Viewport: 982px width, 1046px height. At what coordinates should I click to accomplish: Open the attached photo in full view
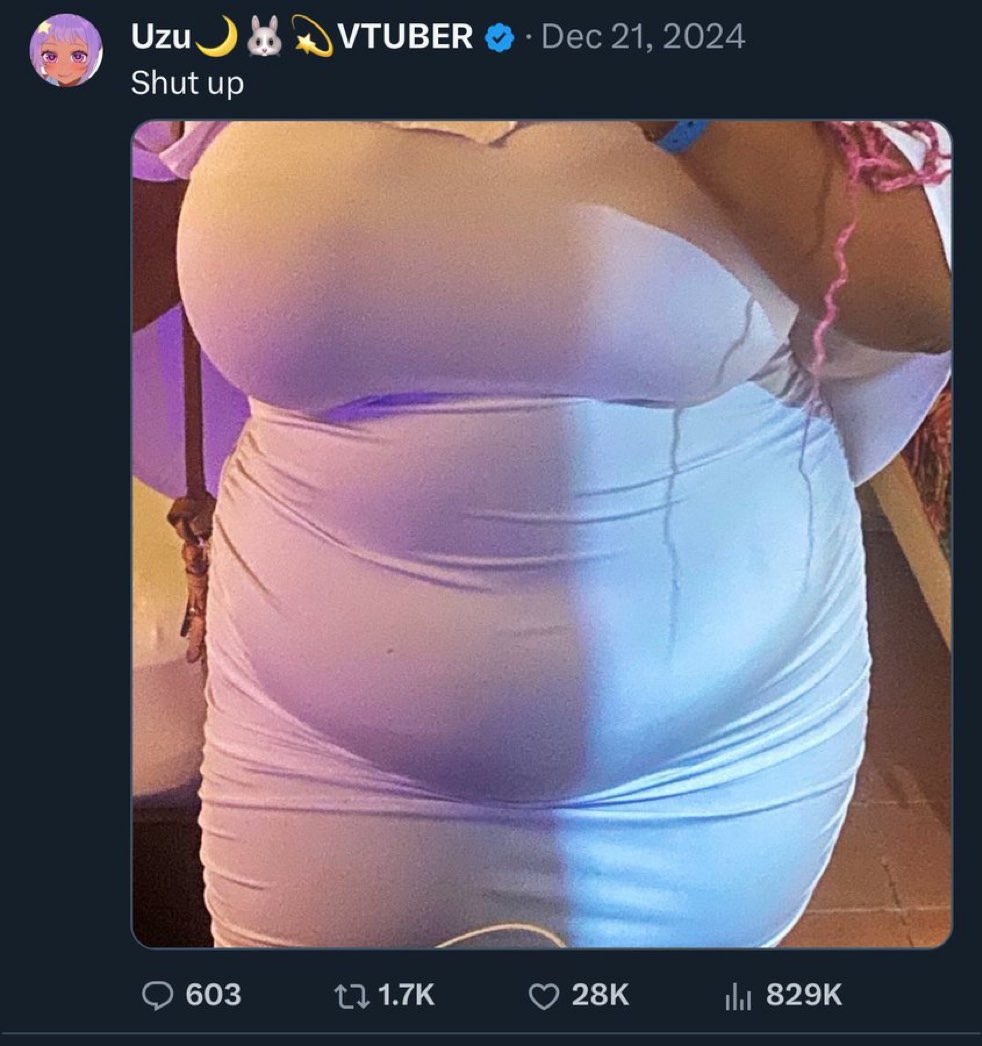coord(542,534)
